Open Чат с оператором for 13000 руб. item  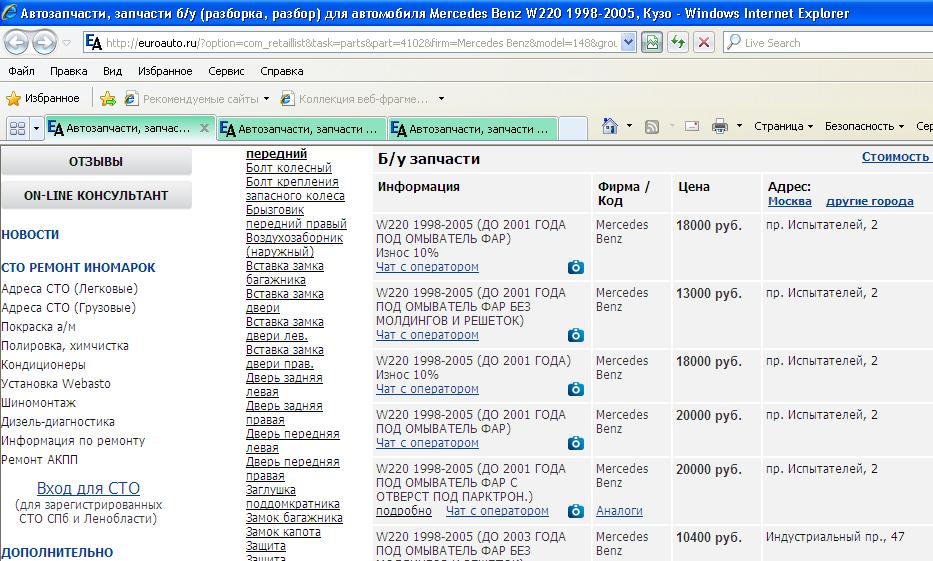[427, 335]
